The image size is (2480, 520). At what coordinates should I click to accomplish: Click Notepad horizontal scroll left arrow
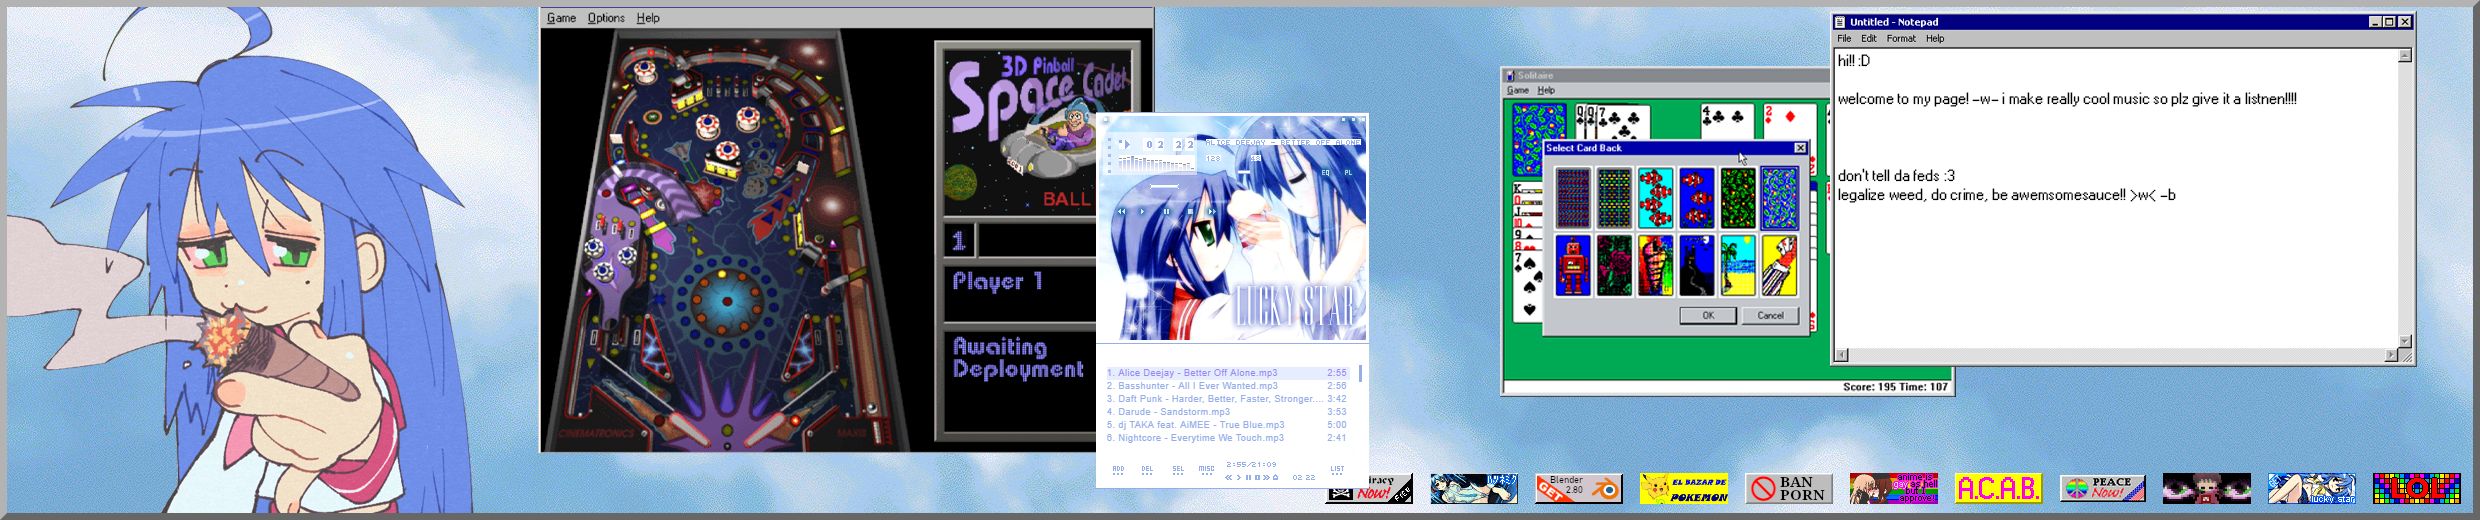point(1842,355)
